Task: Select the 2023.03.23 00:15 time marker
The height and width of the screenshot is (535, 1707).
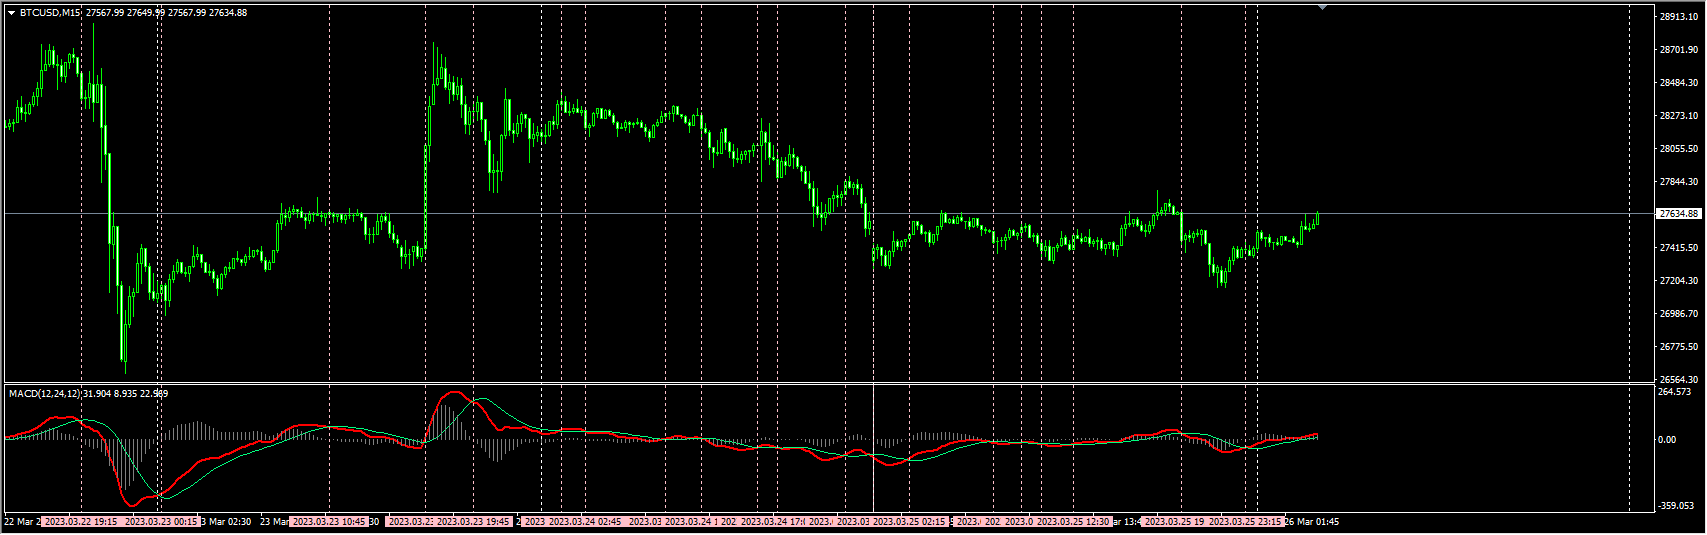Action: [160, 522]
